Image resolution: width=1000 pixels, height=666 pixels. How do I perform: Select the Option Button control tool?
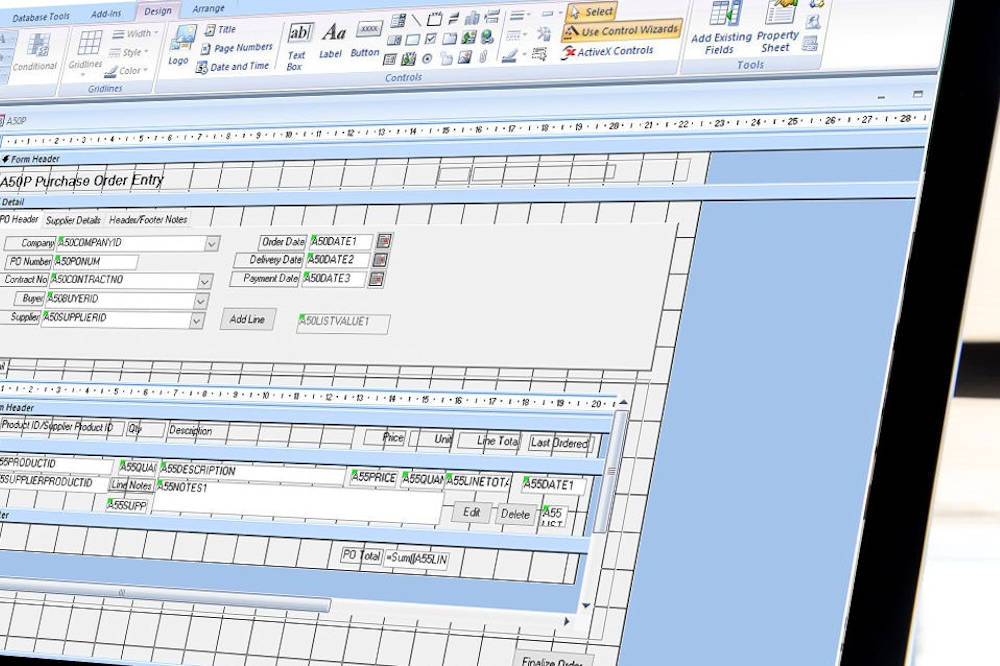pos(427,58)
